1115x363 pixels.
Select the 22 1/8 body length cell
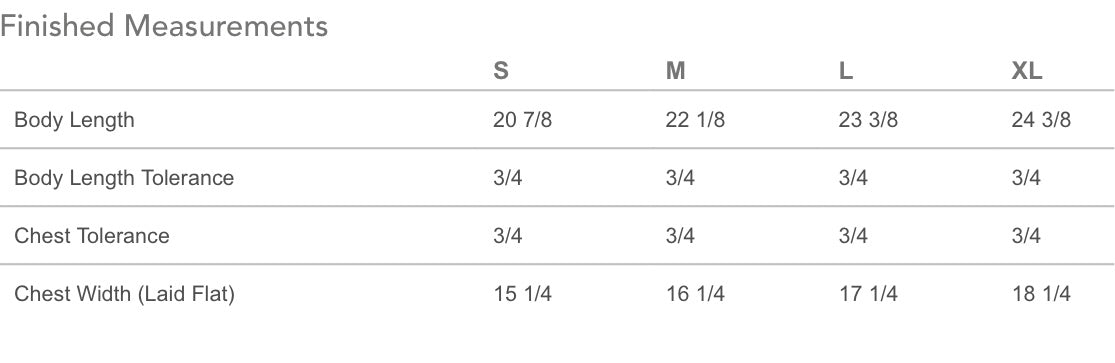coord(695,120)
